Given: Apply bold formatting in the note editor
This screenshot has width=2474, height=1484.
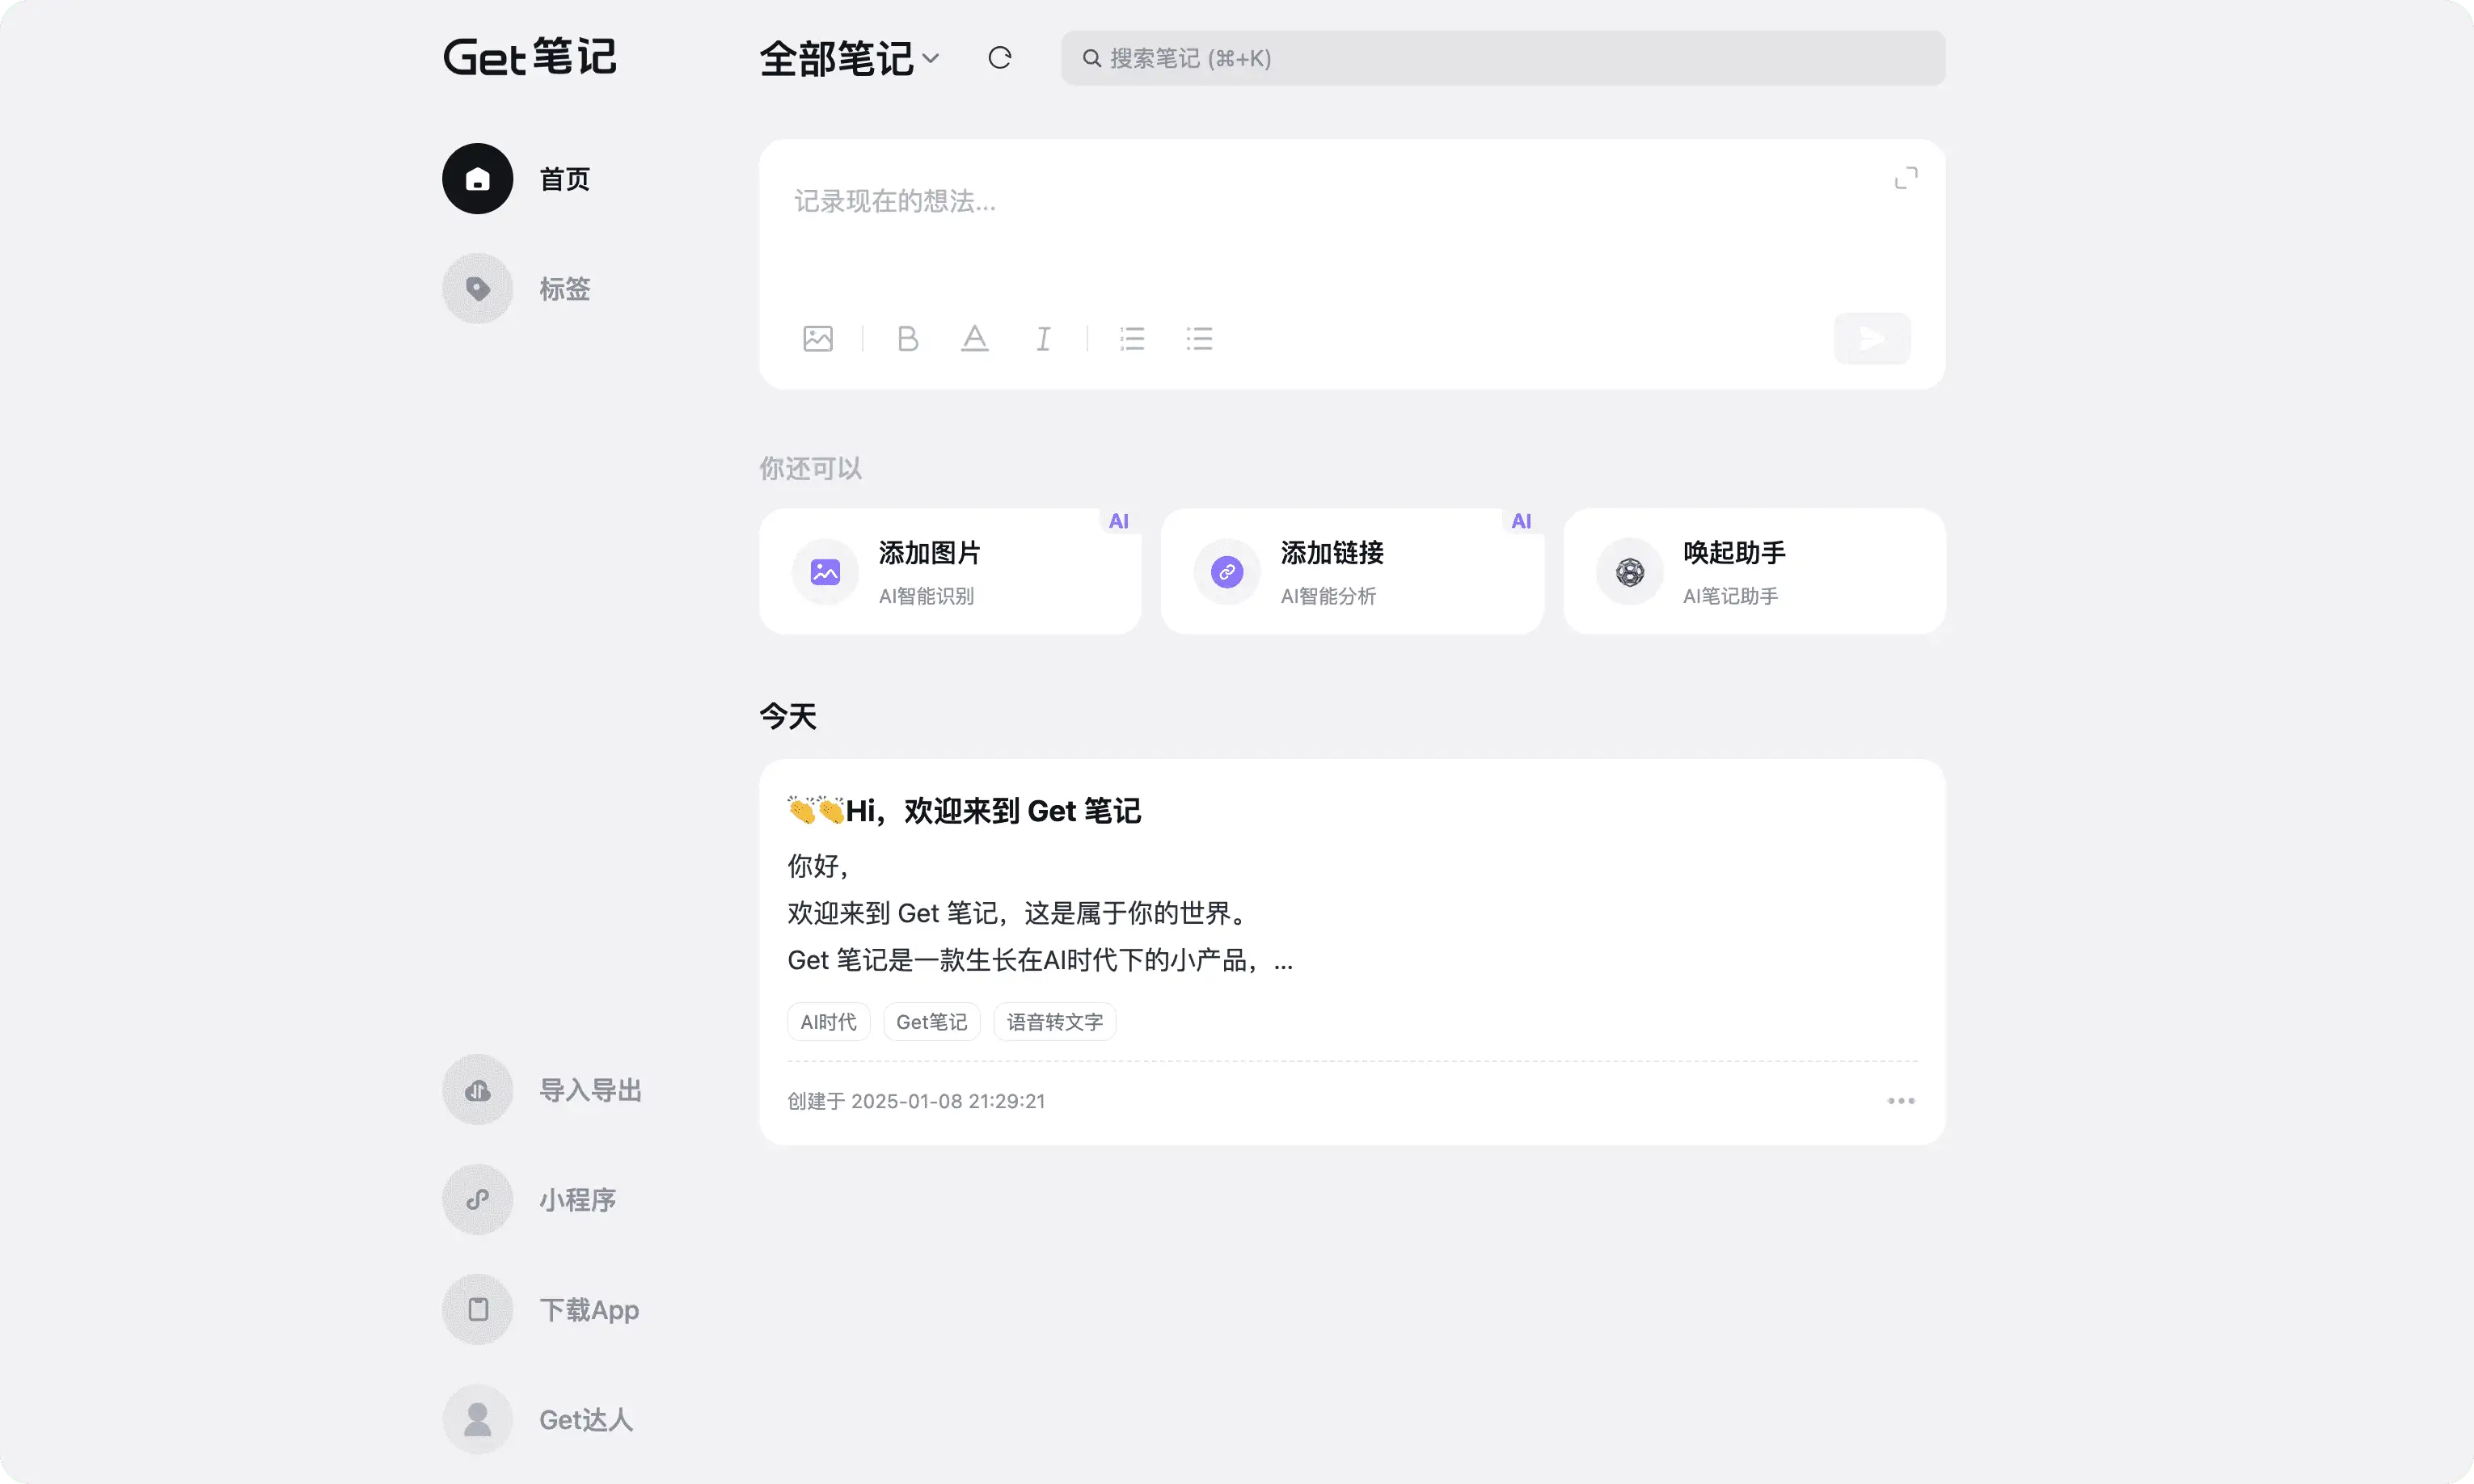Looking at the screenshot, I should (x=906, y=338).
